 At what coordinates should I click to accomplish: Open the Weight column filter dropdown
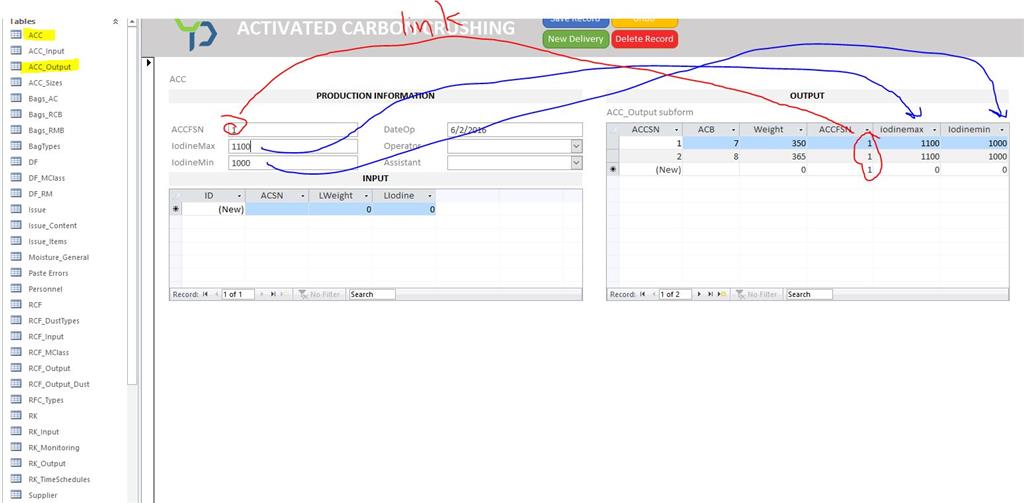(801, 129)
